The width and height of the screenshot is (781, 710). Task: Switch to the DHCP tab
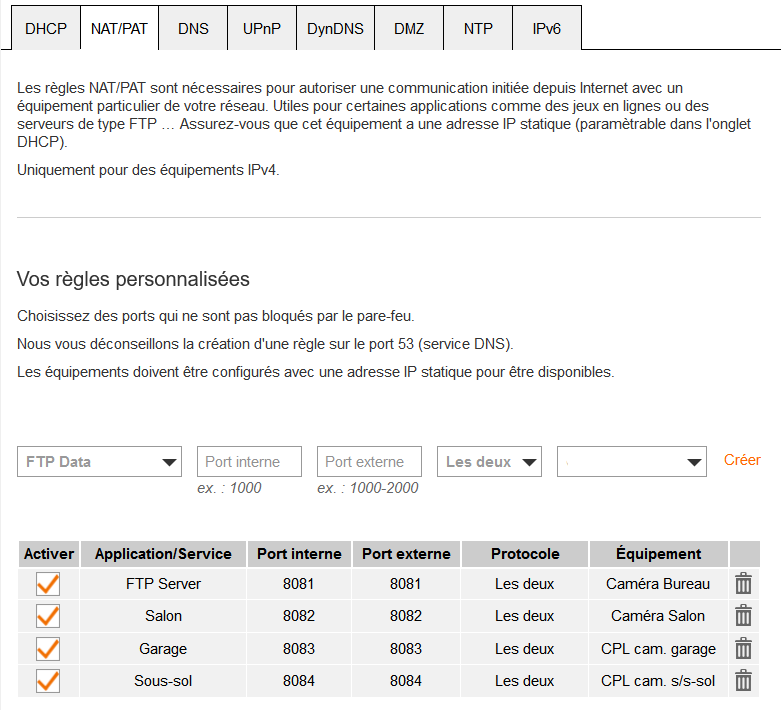pos(46,29)
